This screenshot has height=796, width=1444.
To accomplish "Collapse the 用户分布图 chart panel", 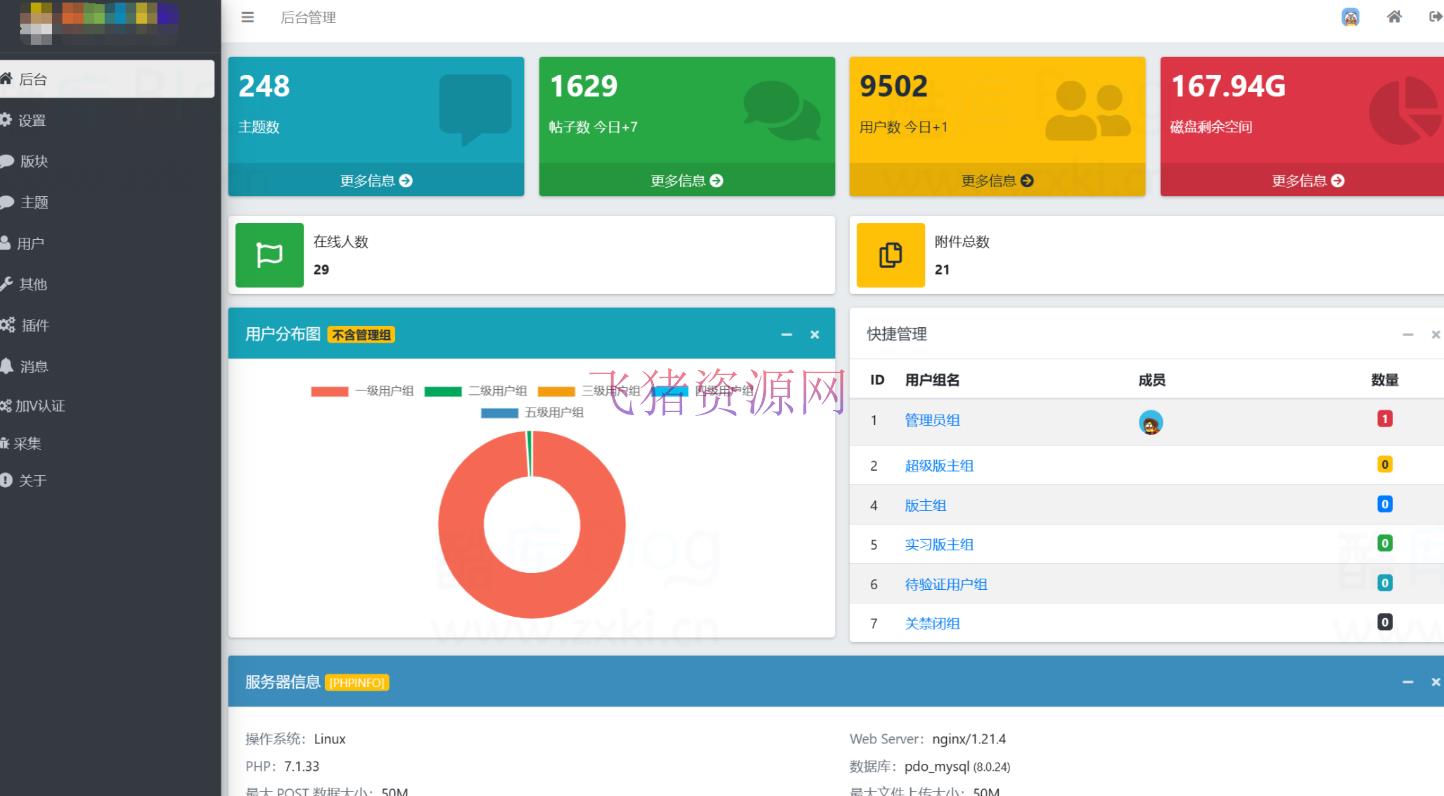I will pos(785,334).
